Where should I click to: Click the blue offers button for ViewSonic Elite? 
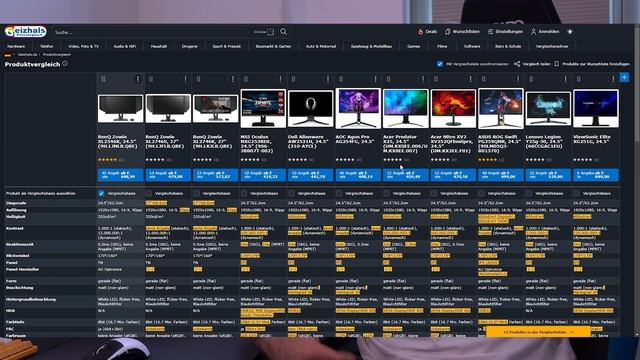coord(596,175)
